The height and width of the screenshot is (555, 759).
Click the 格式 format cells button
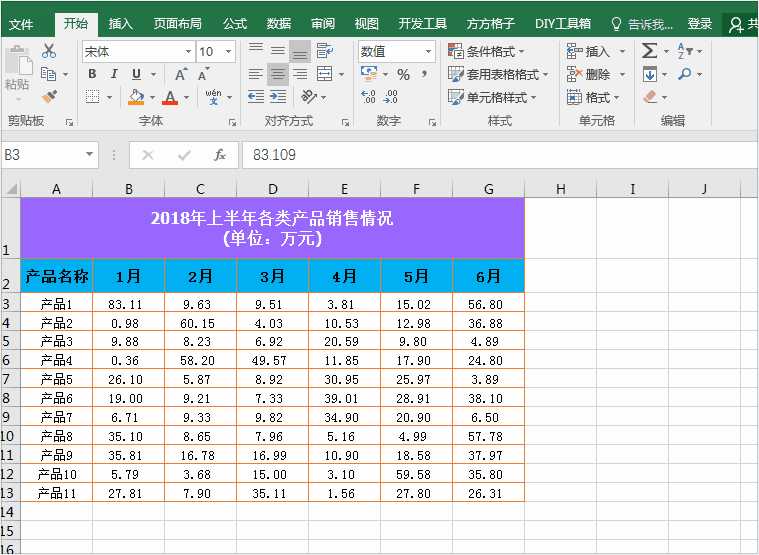click(593, 97)
